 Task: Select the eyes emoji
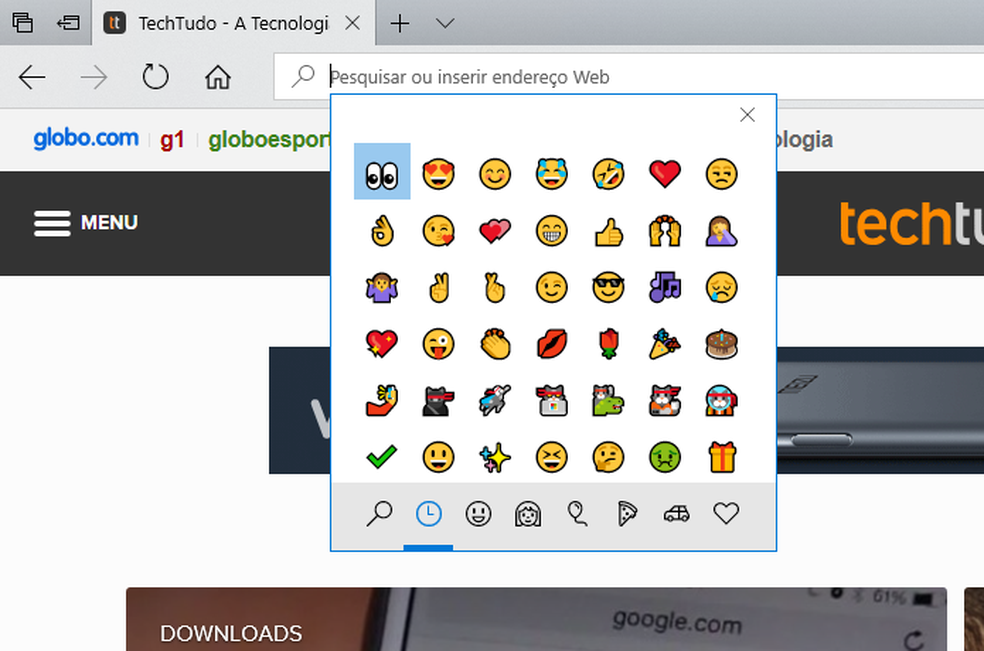[381, 172]
